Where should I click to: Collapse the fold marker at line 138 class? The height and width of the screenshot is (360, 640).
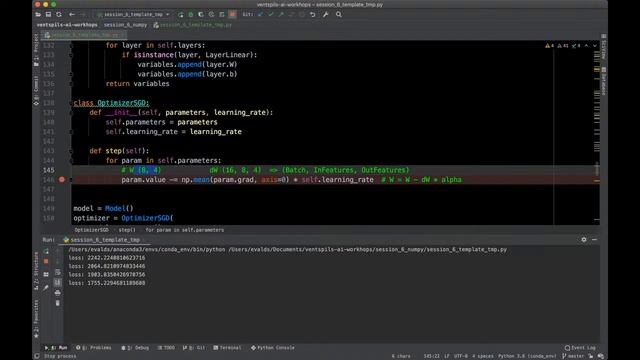(71, 103)
